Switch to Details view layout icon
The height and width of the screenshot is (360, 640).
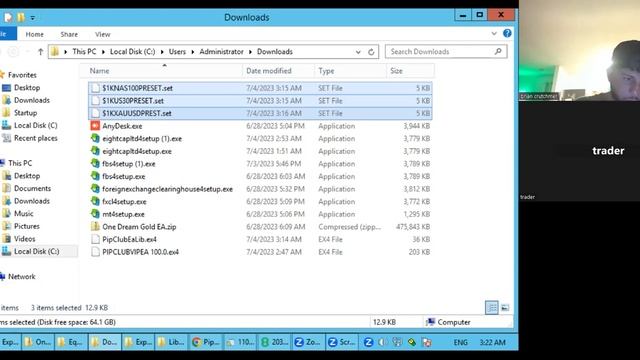pyautogui.click(x=492, y=308)
